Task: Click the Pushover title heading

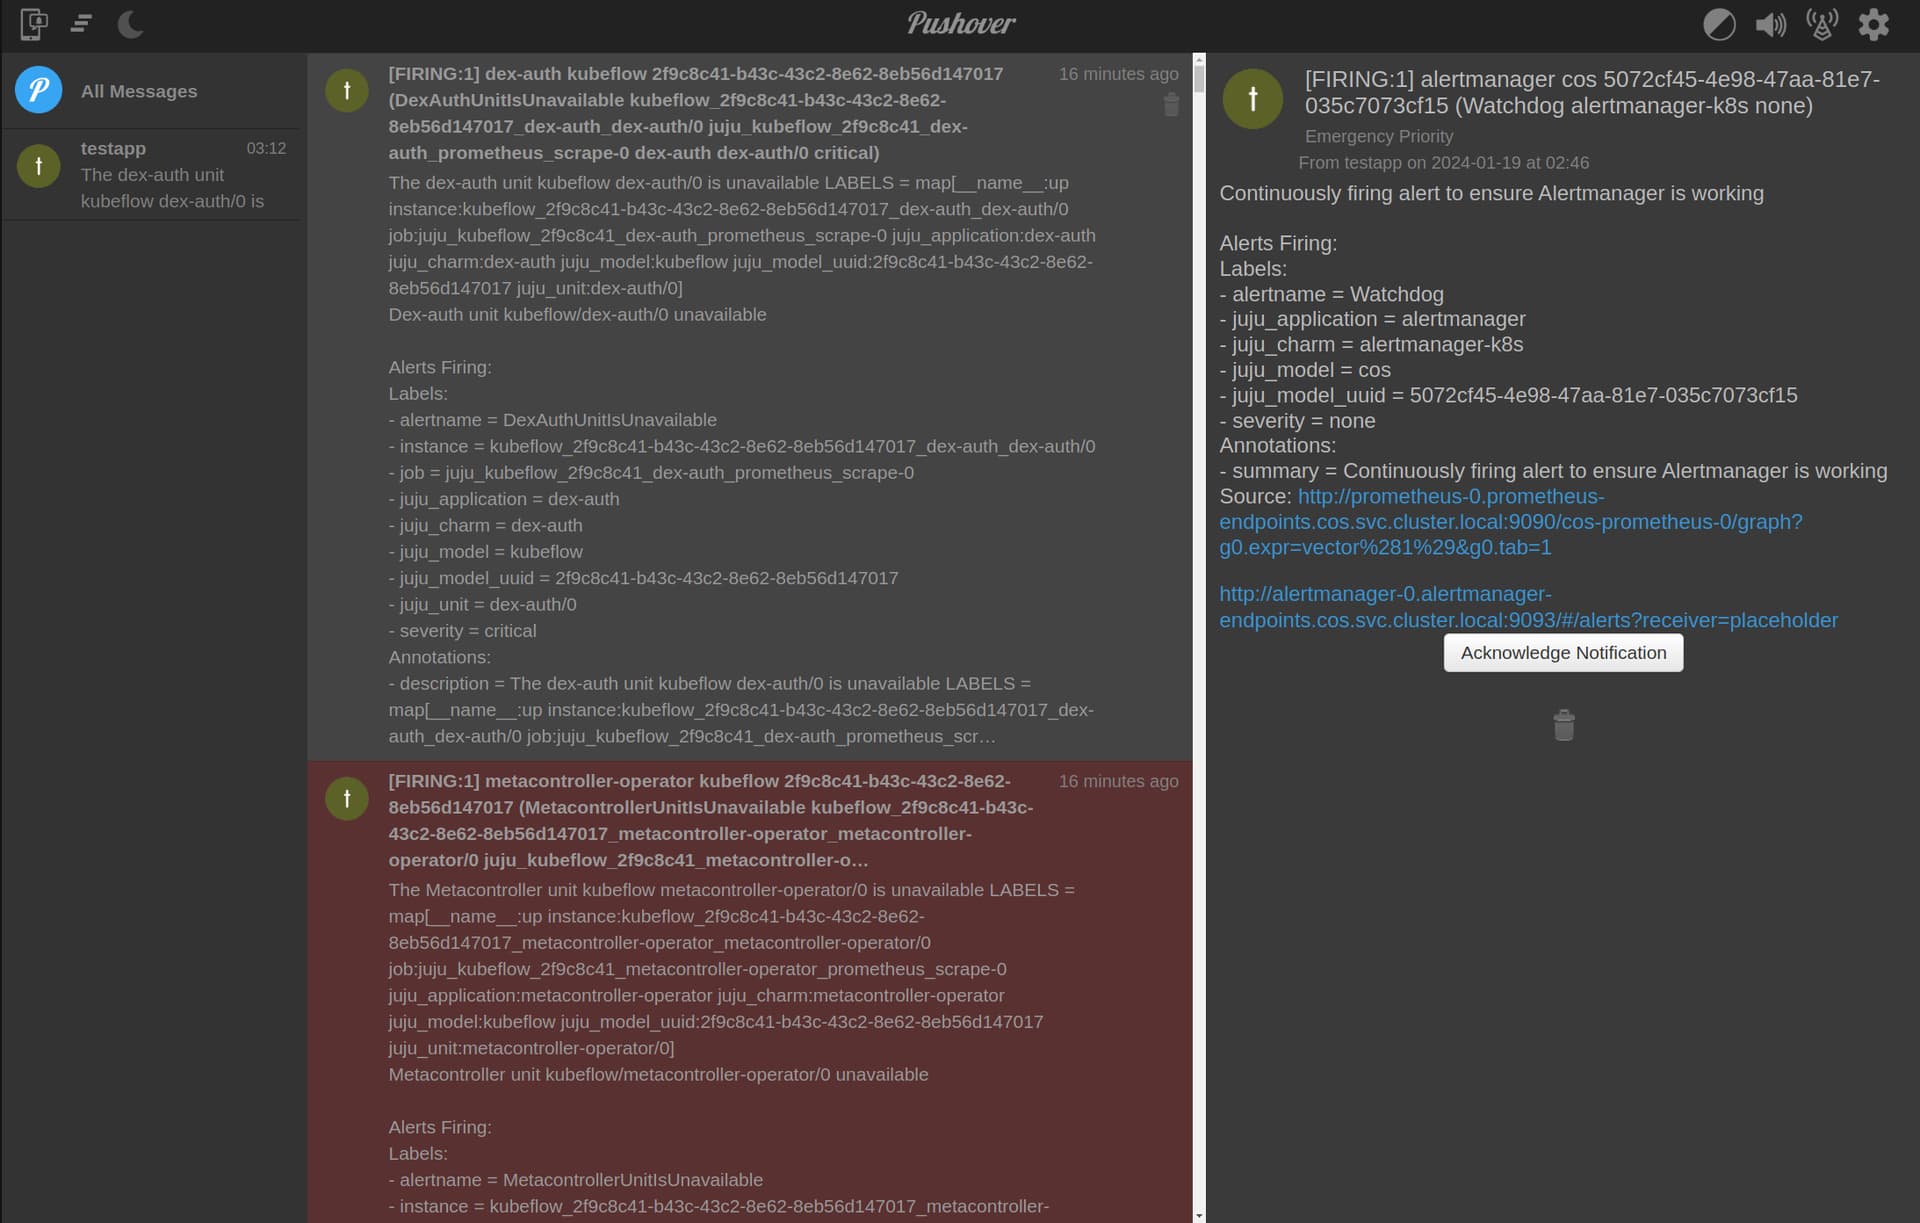Action: tap(960, 23)
